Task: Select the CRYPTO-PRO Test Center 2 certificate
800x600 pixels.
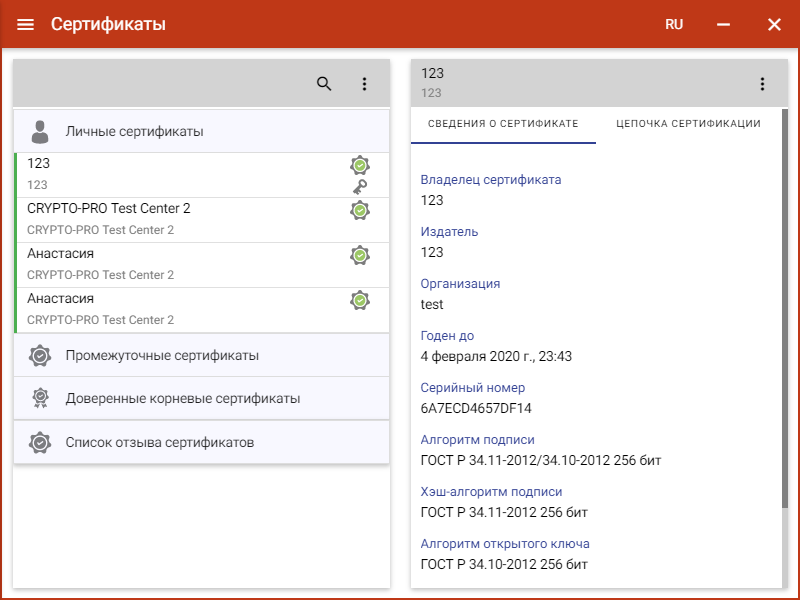Action: click(x=180, y=219)
